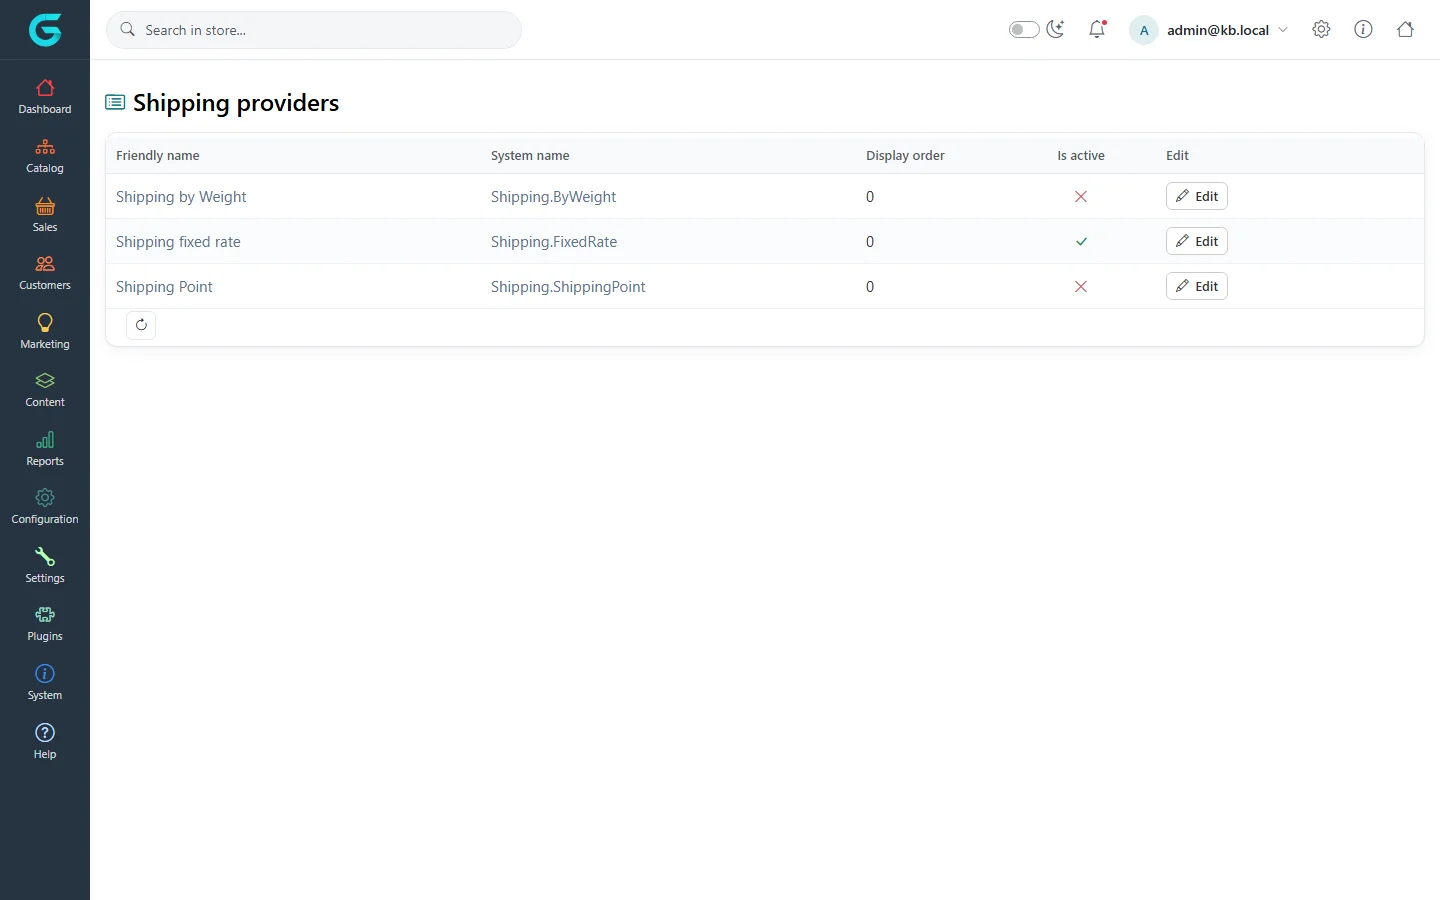The image size is (1440, 900).
Task: Click the Shipping.ByWeight system name
Action: 553,197
